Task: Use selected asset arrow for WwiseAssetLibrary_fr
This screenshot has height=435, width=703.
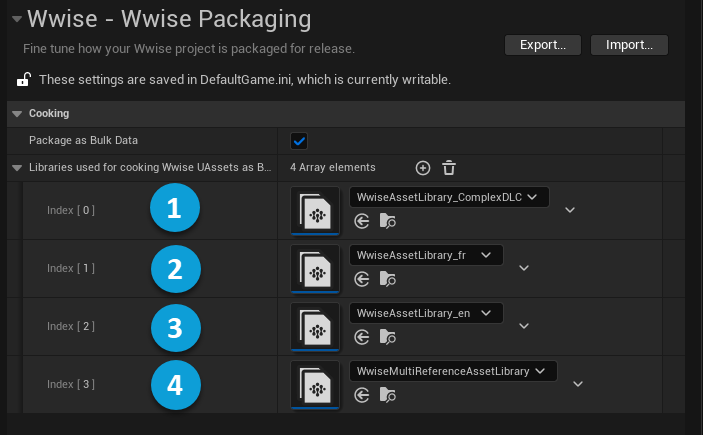Action: [362, 279]
